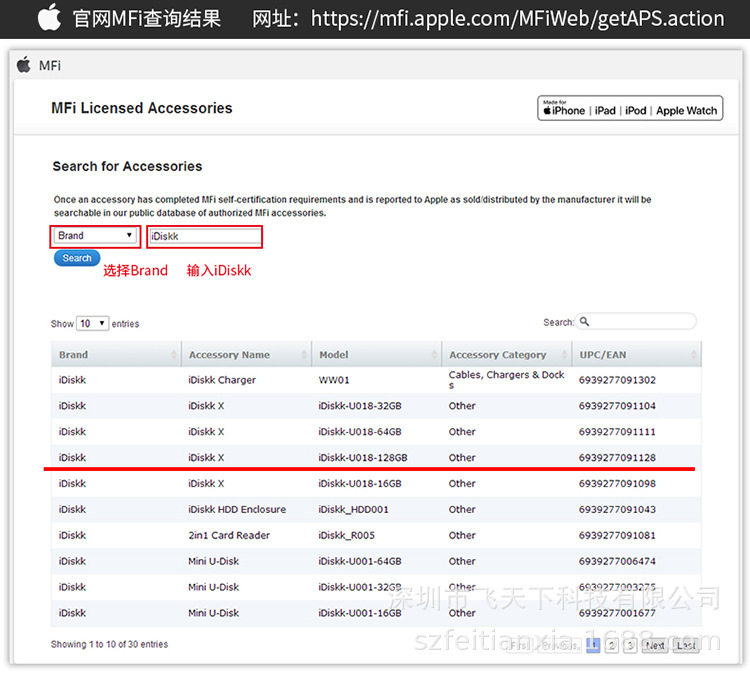Click model iDiskk-U018-128GB
The height and width of the screenshot is (677, 750).
[363, 457]
